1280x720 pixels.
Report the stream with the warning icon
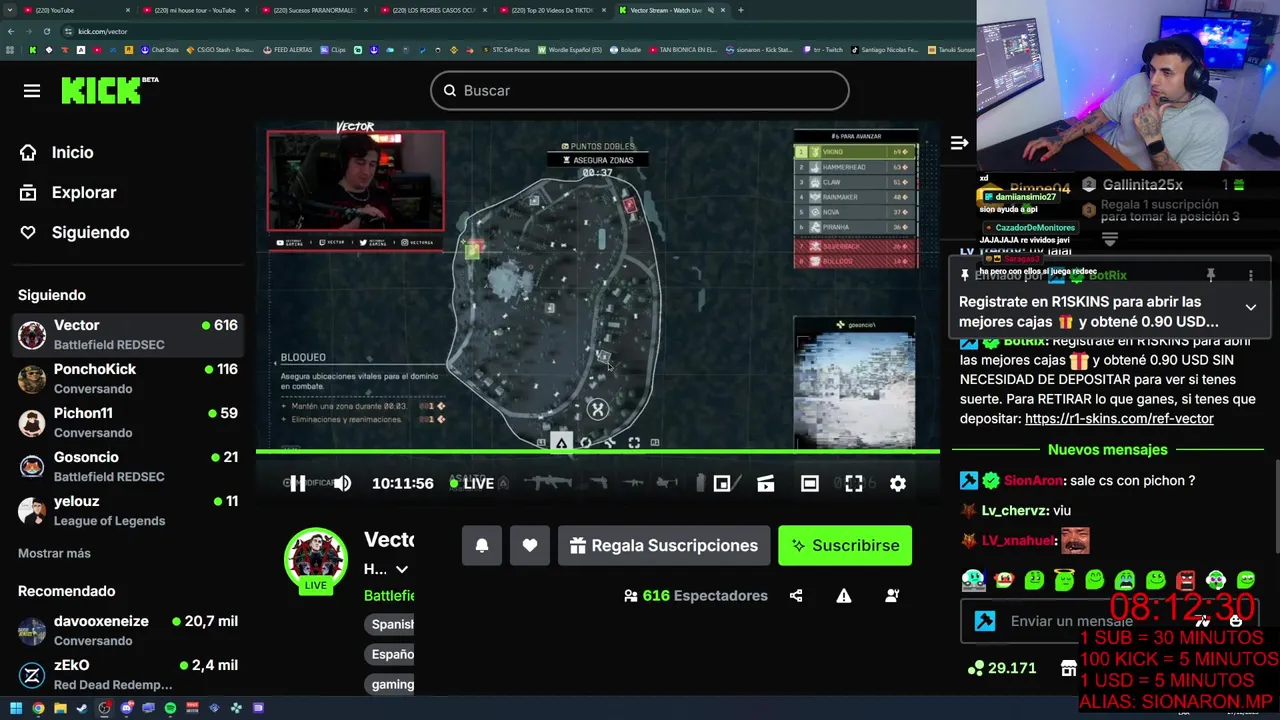coord(844,596)
